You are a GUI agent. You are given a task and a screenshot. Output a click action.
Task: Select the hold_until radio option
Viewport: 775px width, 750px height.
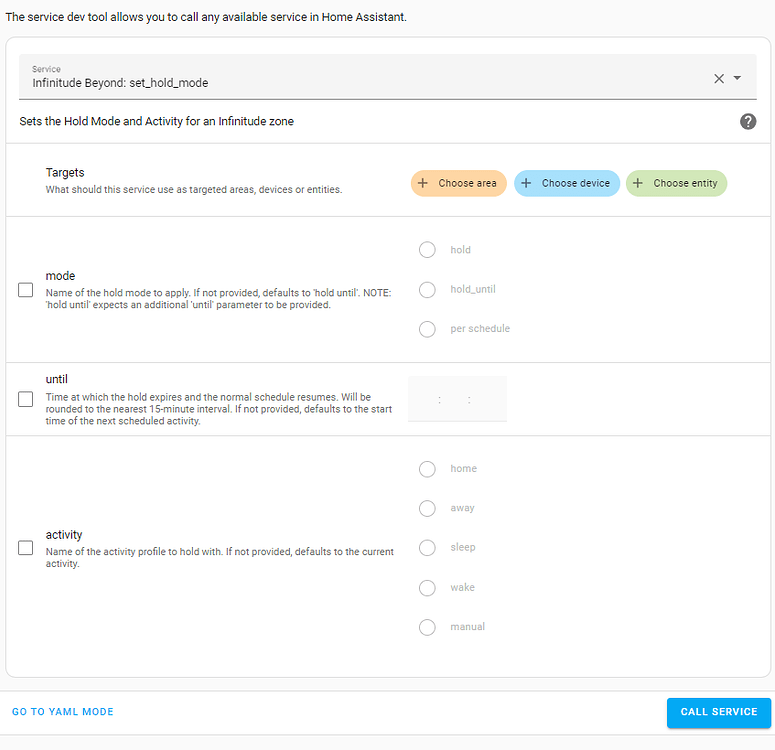427,290
